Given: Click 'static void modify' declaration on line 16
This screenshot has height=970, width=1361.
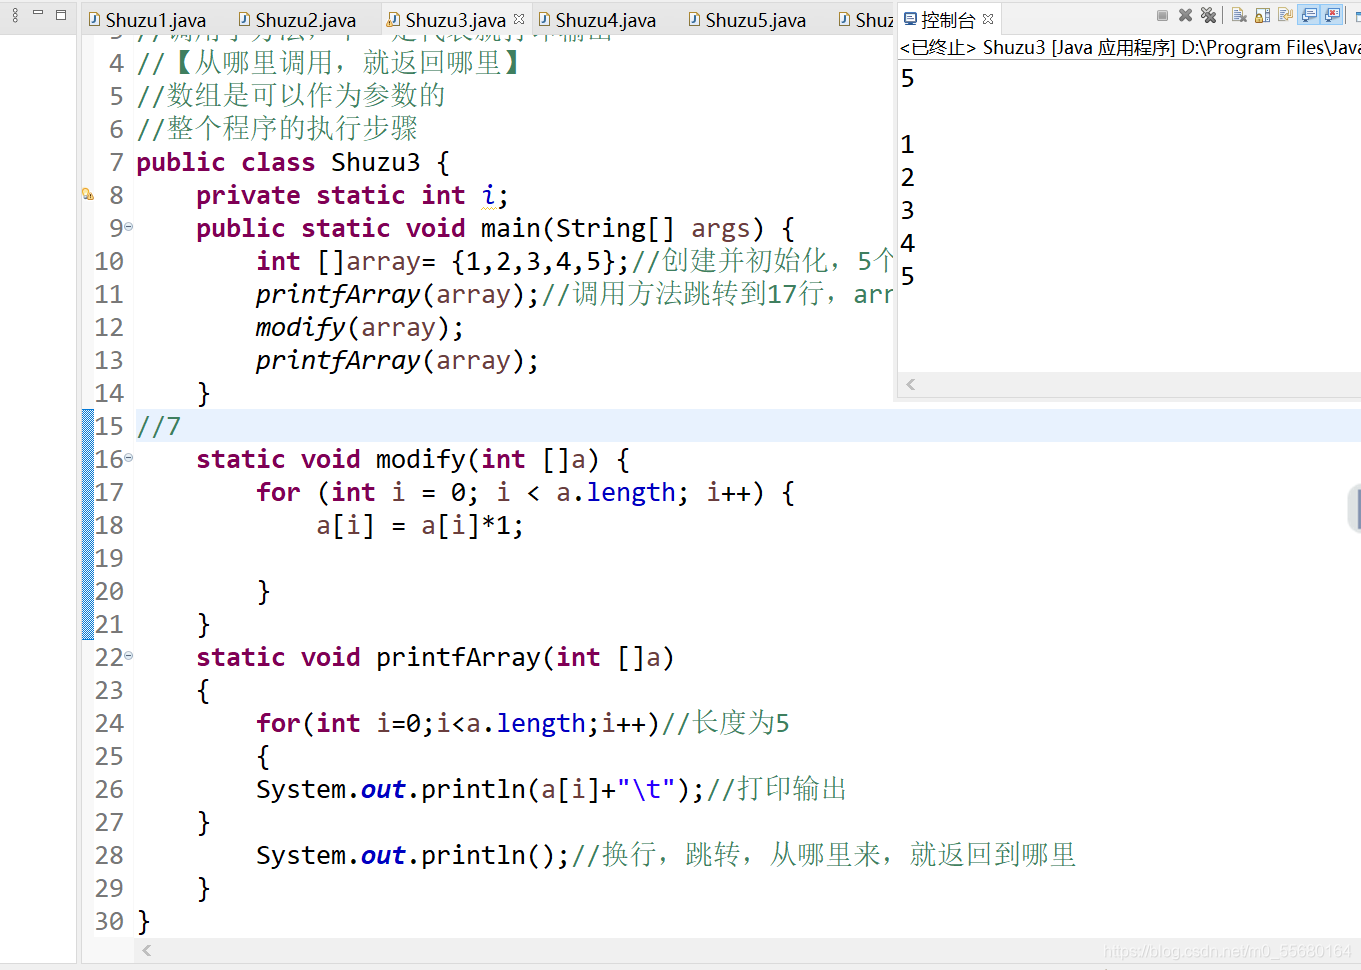Looking at the screenshot, I should tap(413, 459).
